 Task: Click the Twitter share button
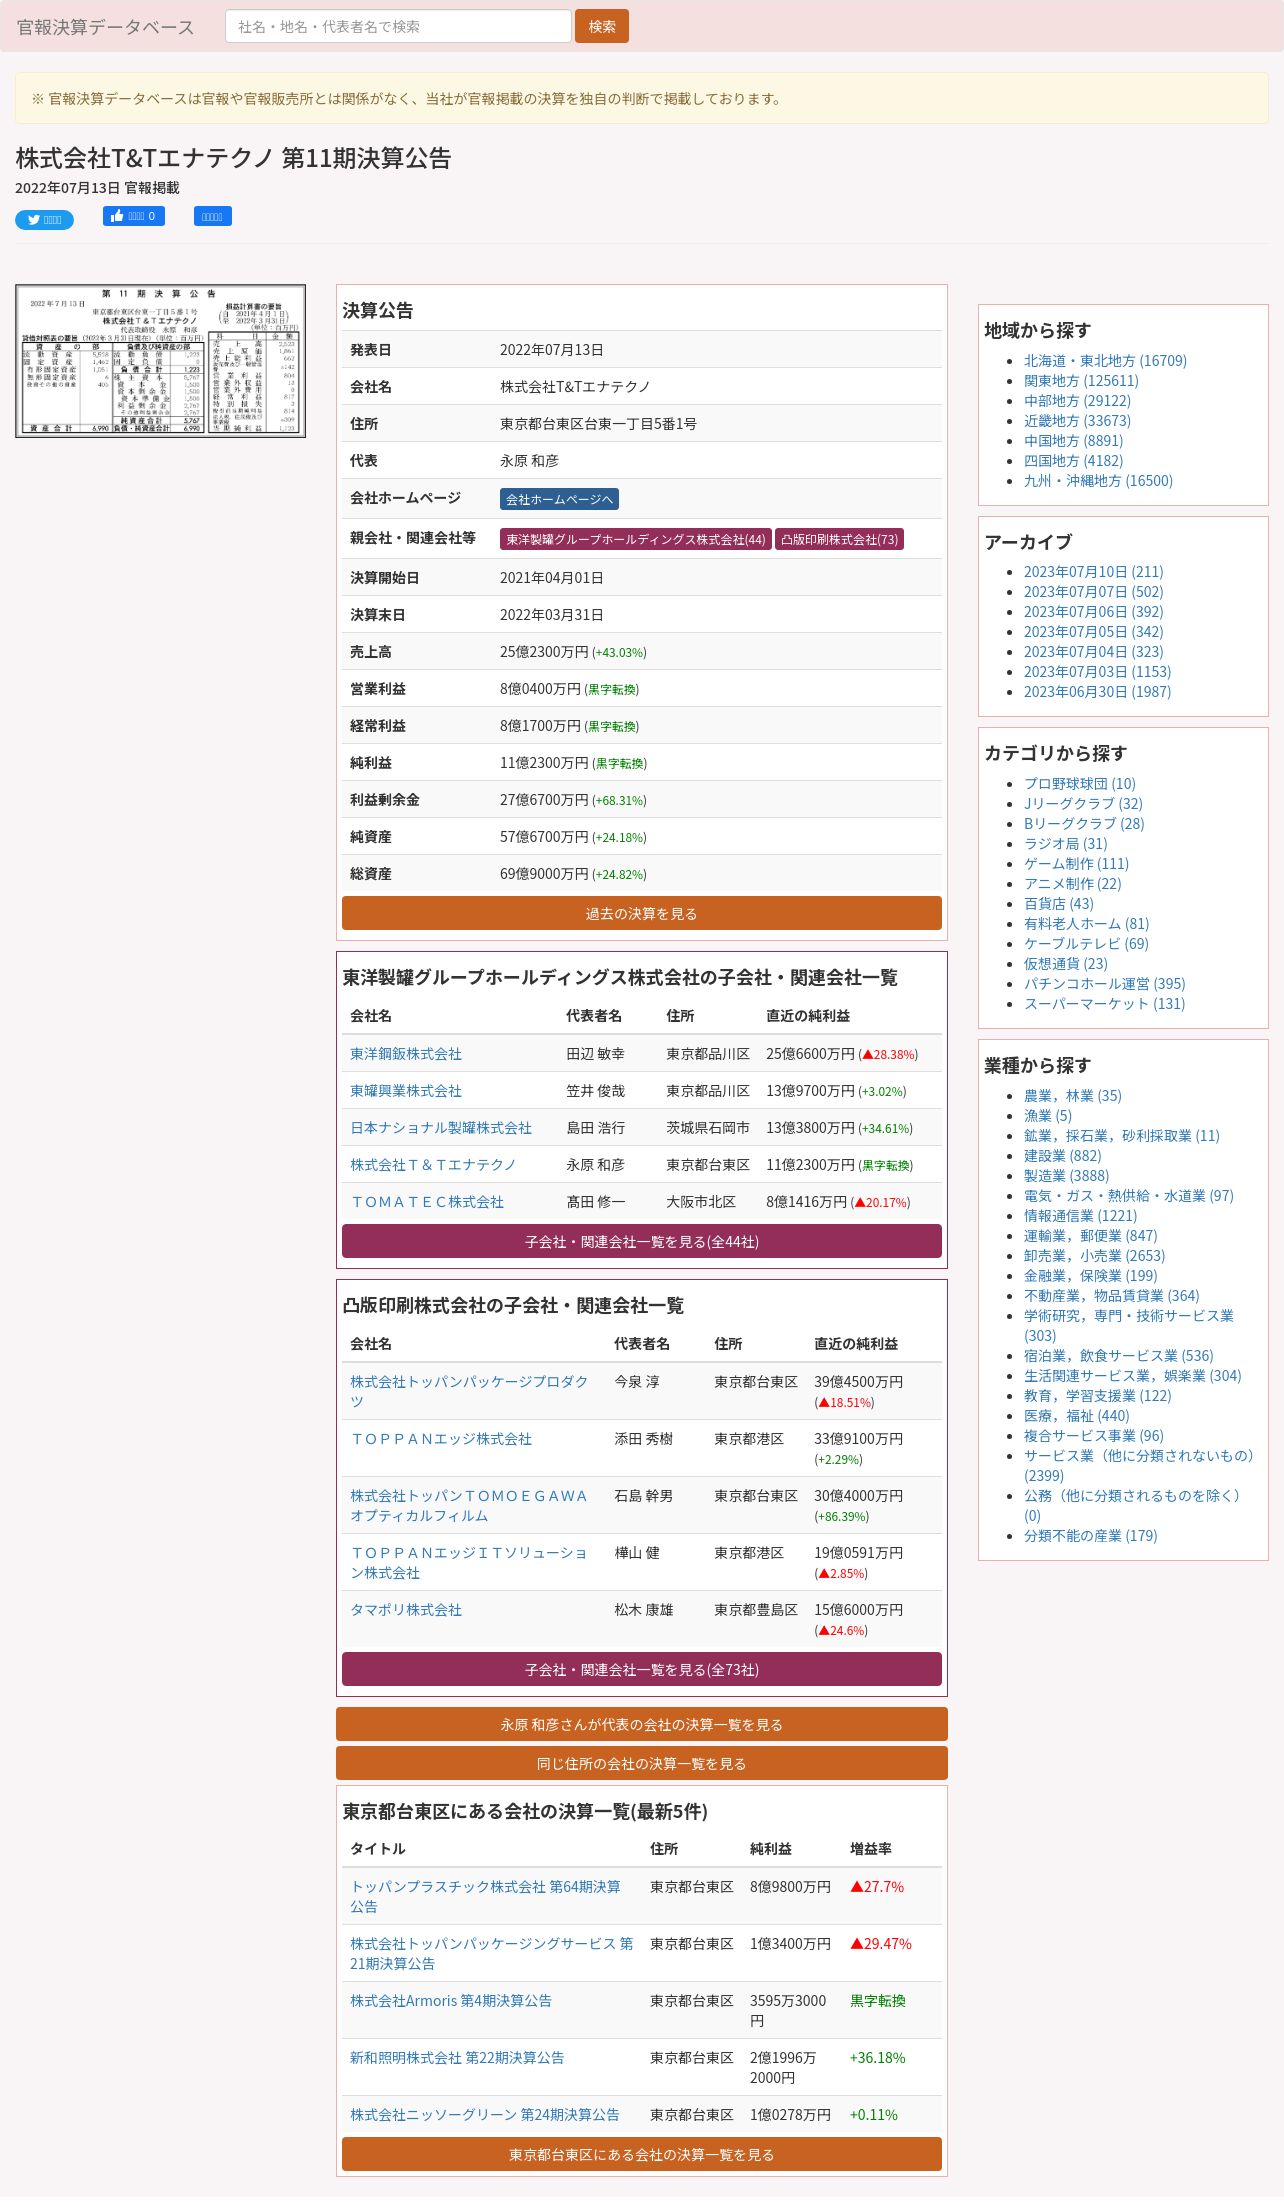44,220
